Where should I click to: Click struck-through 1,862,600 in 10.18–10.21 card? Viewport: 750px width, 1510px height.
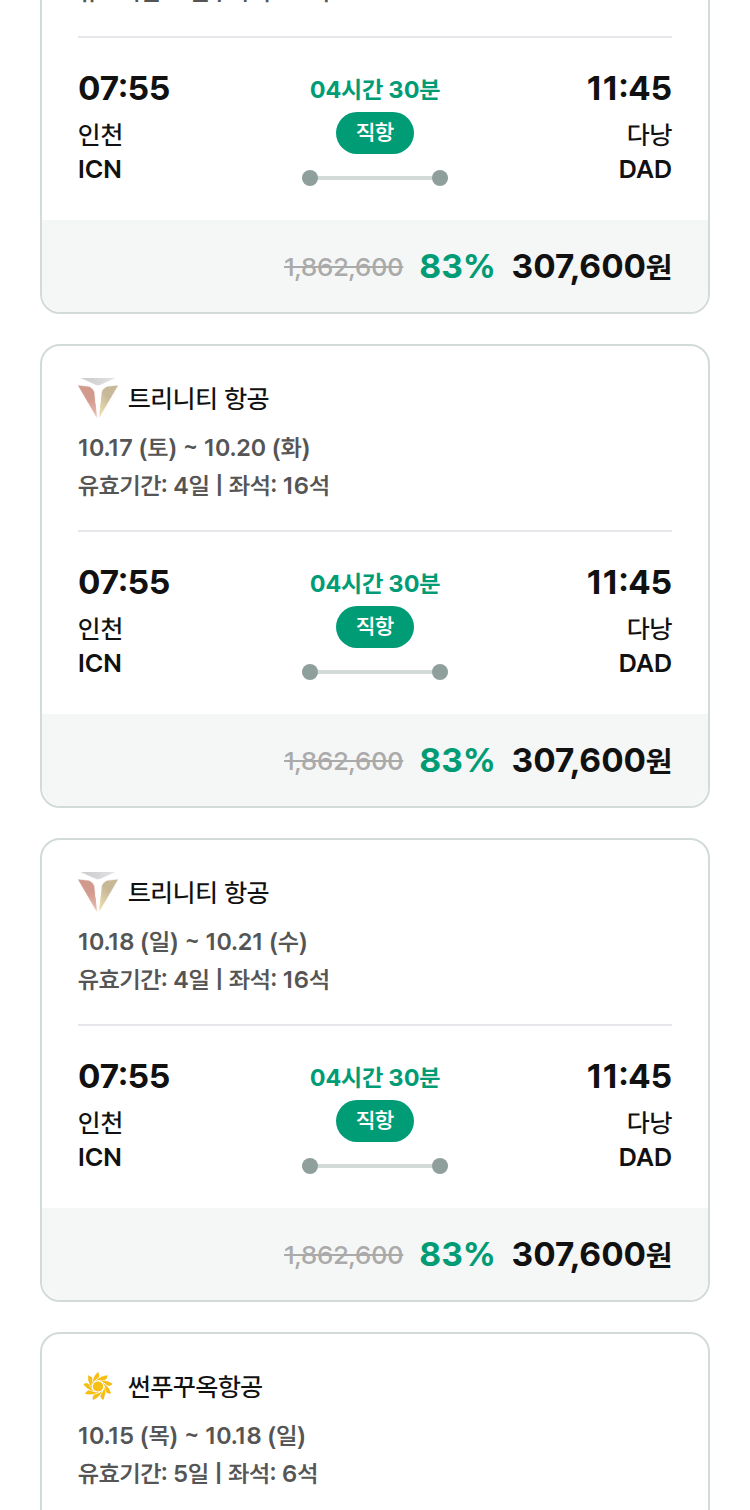344,1255
